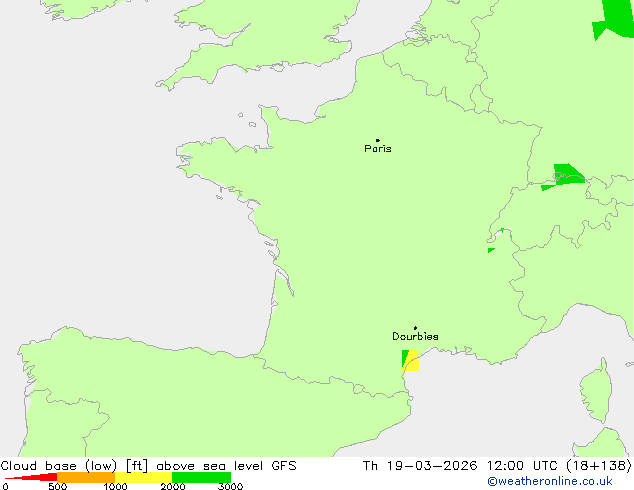Click the green cloud patch near Swiss border

click(568, 175)
